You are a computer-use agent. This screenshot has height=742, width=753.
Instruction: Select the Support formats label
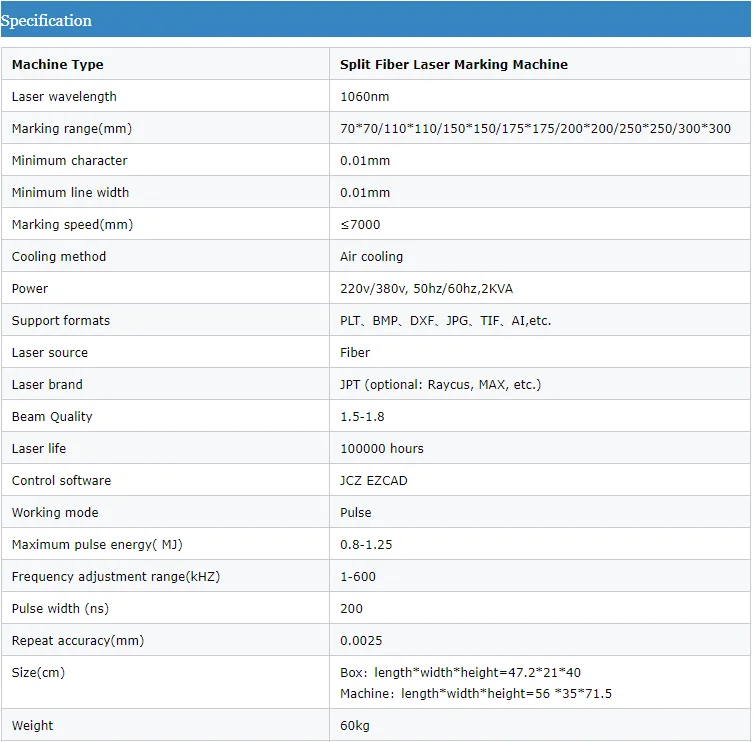pyautogui.click(x=61, y=321)
